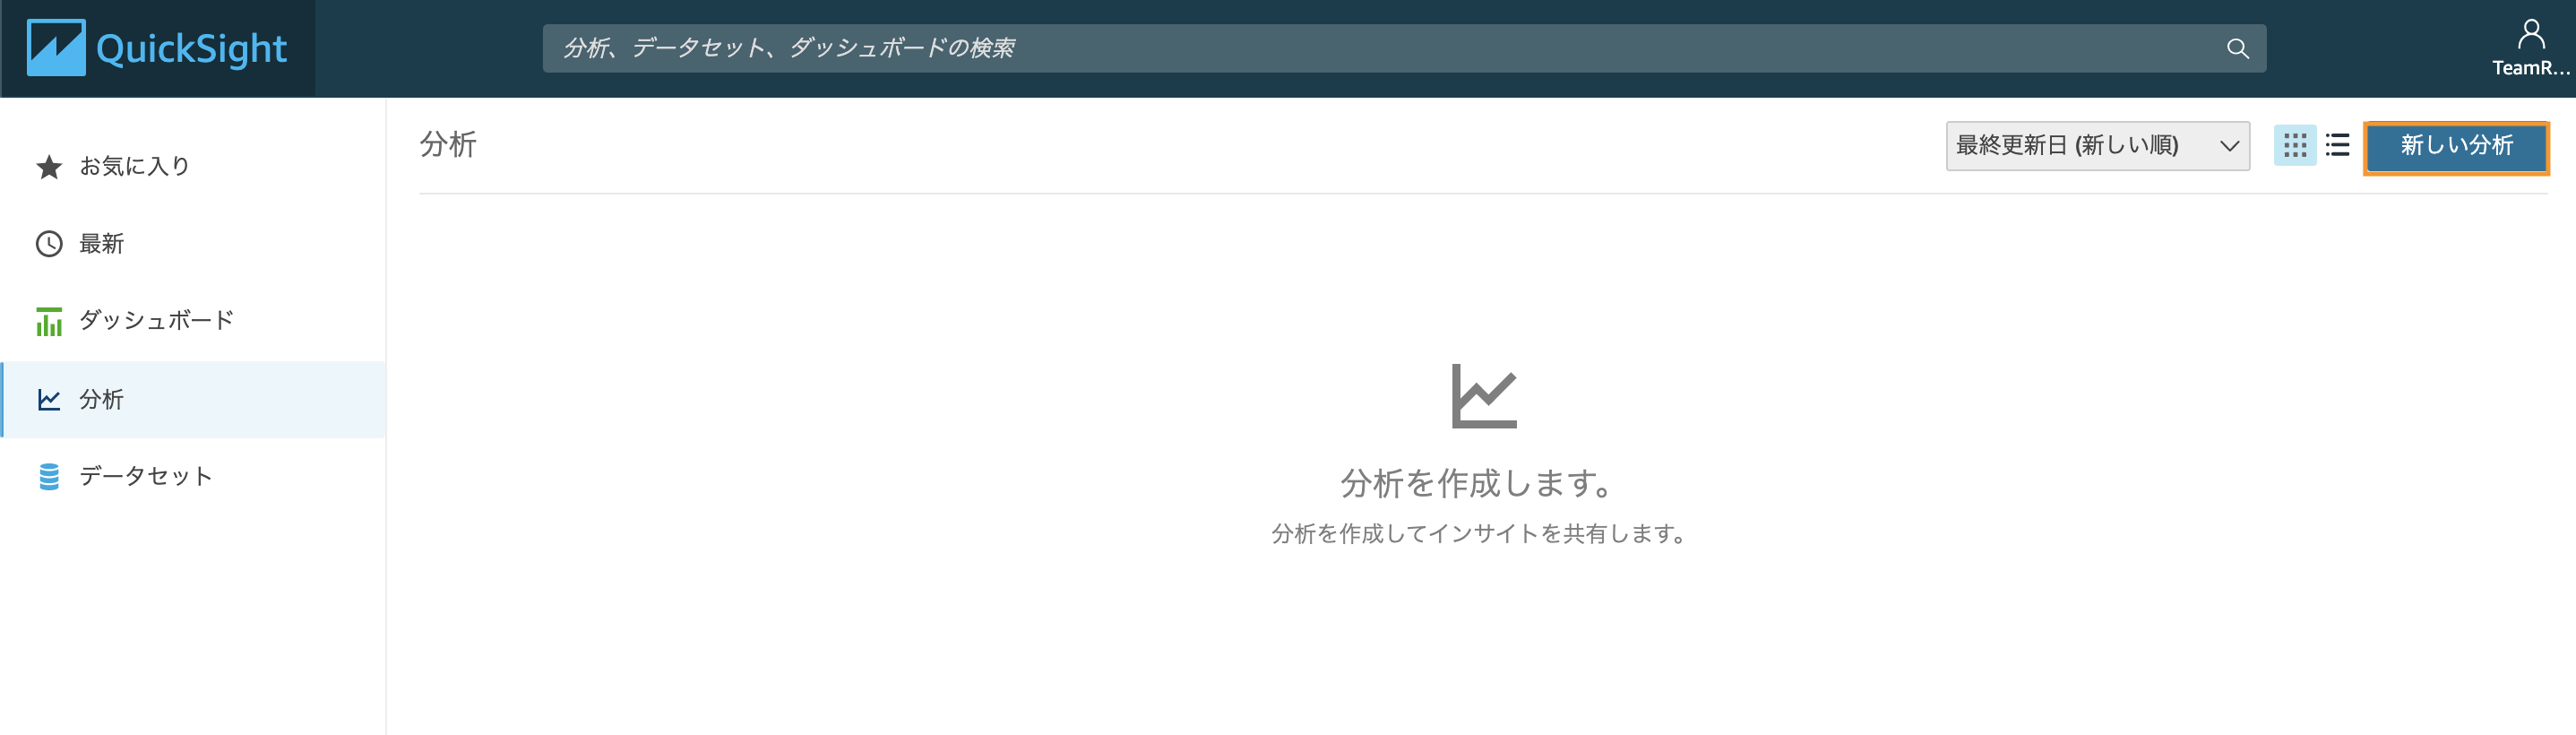Click the green bar chart dashboard icon
This screenshot has width=2576, height=735.
pyautogui.click(x=49, y=321)
